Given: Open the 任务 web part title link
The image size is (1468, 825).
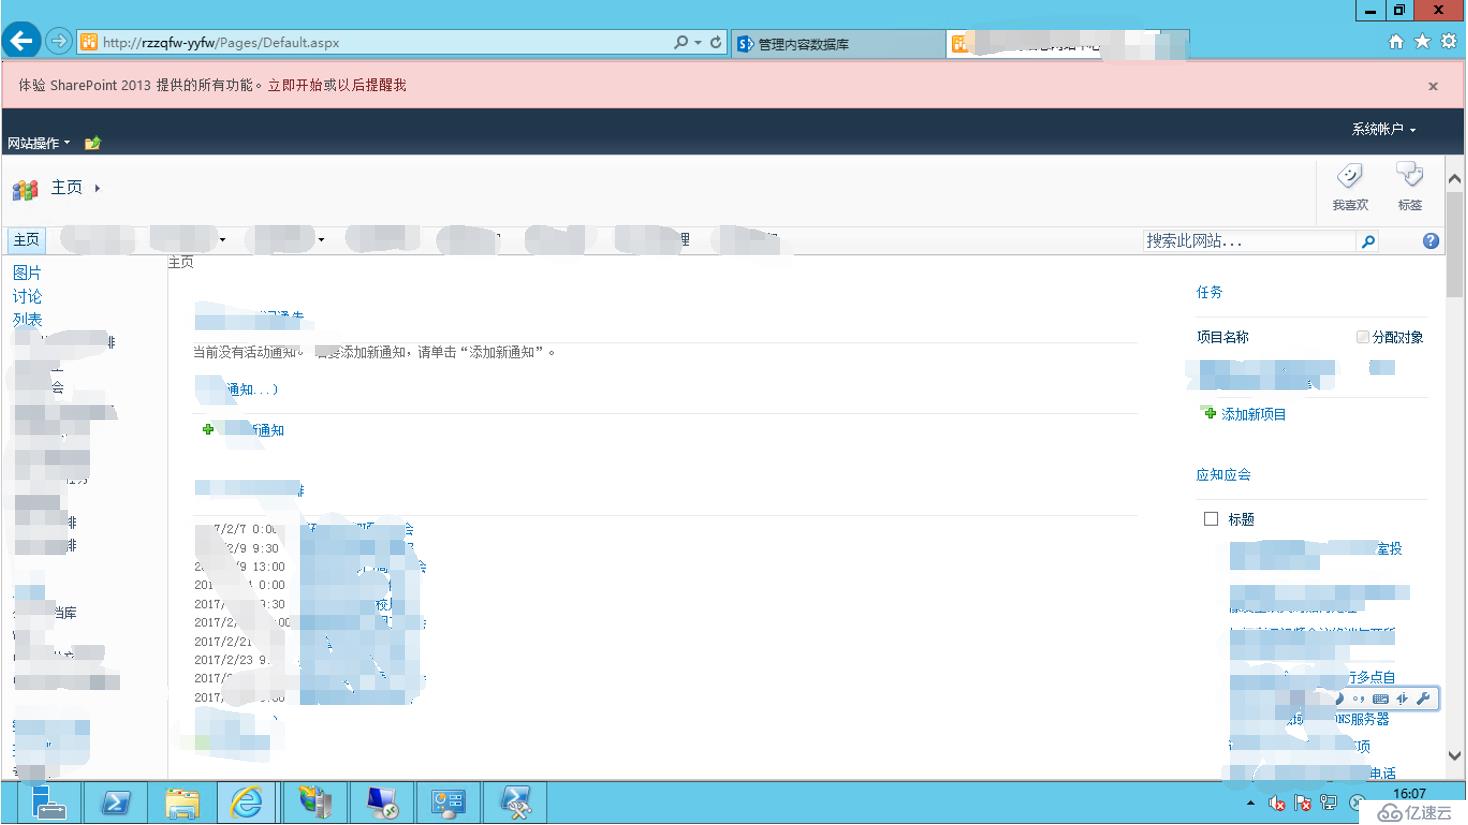Looking at the screenshot, I should (1209, 292).
